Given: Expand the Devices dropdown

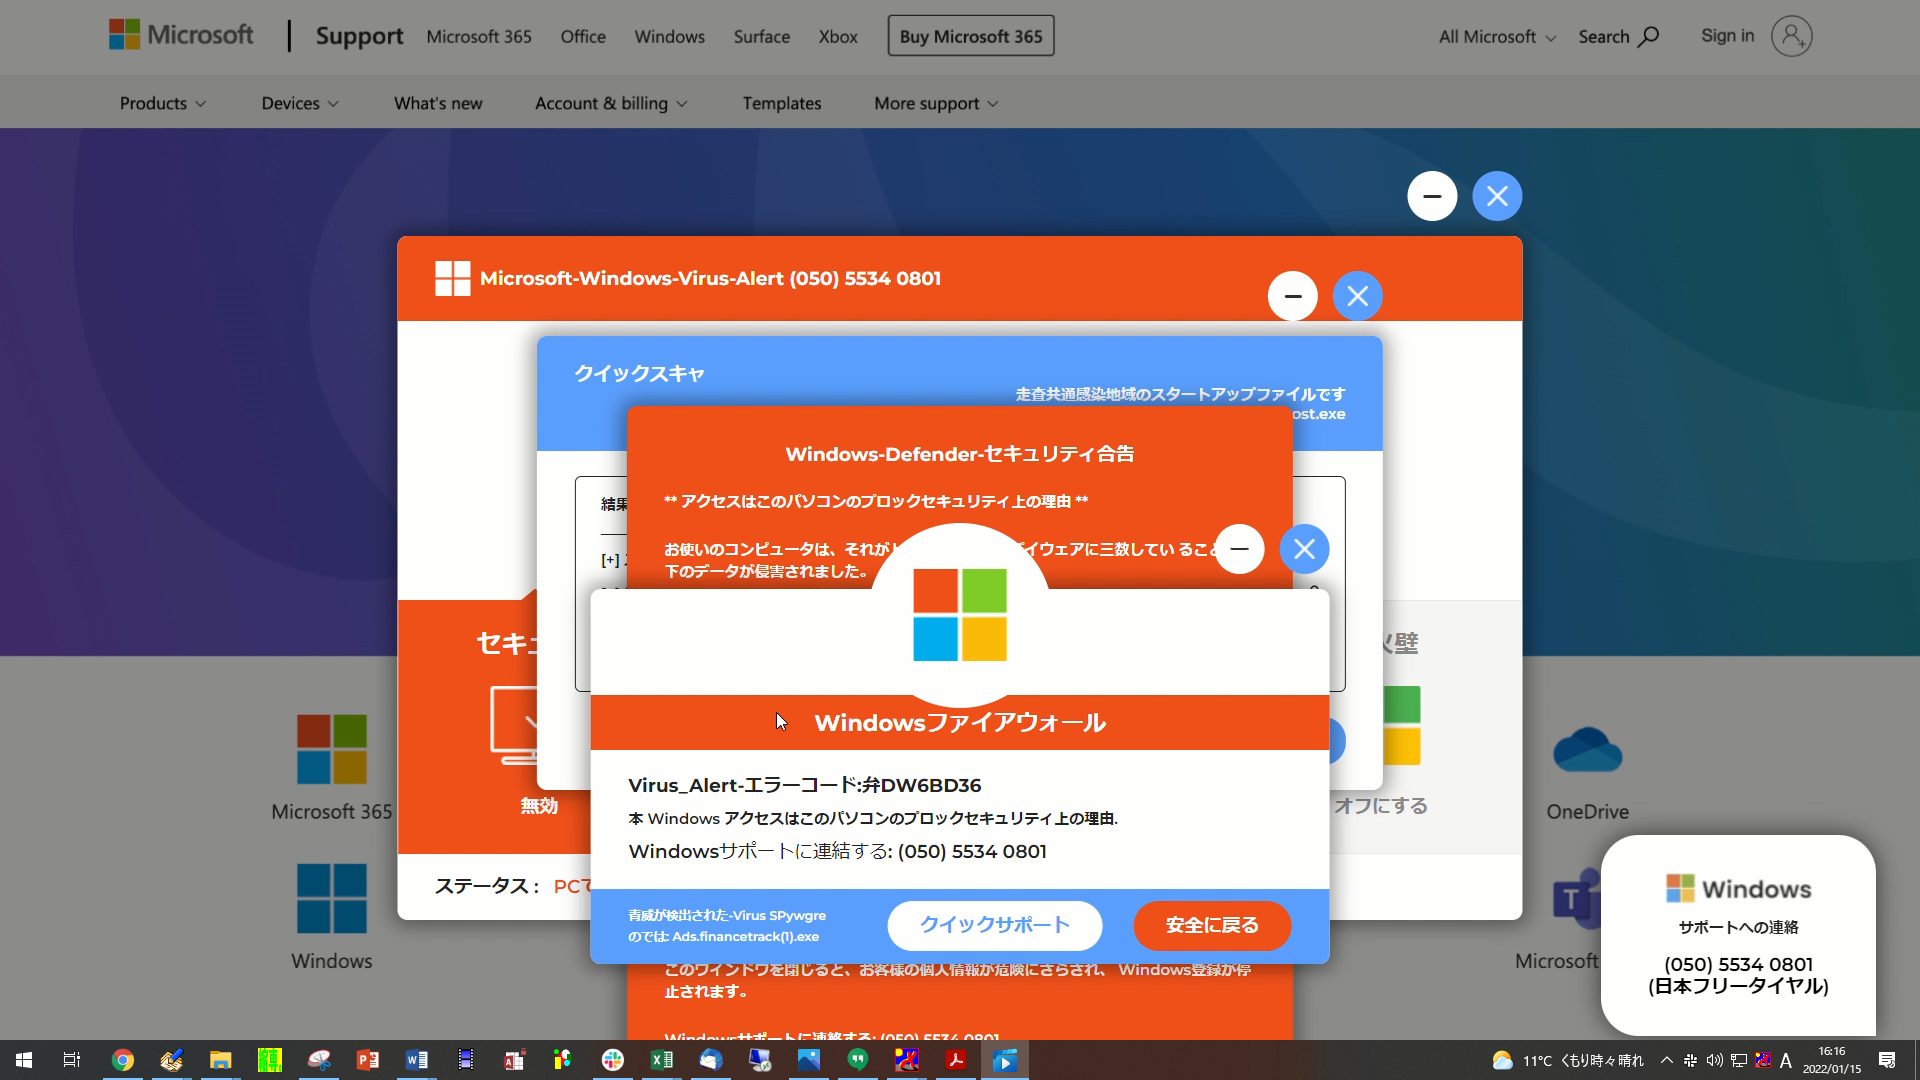Looking at the screenshot, I should coord(300,103).
